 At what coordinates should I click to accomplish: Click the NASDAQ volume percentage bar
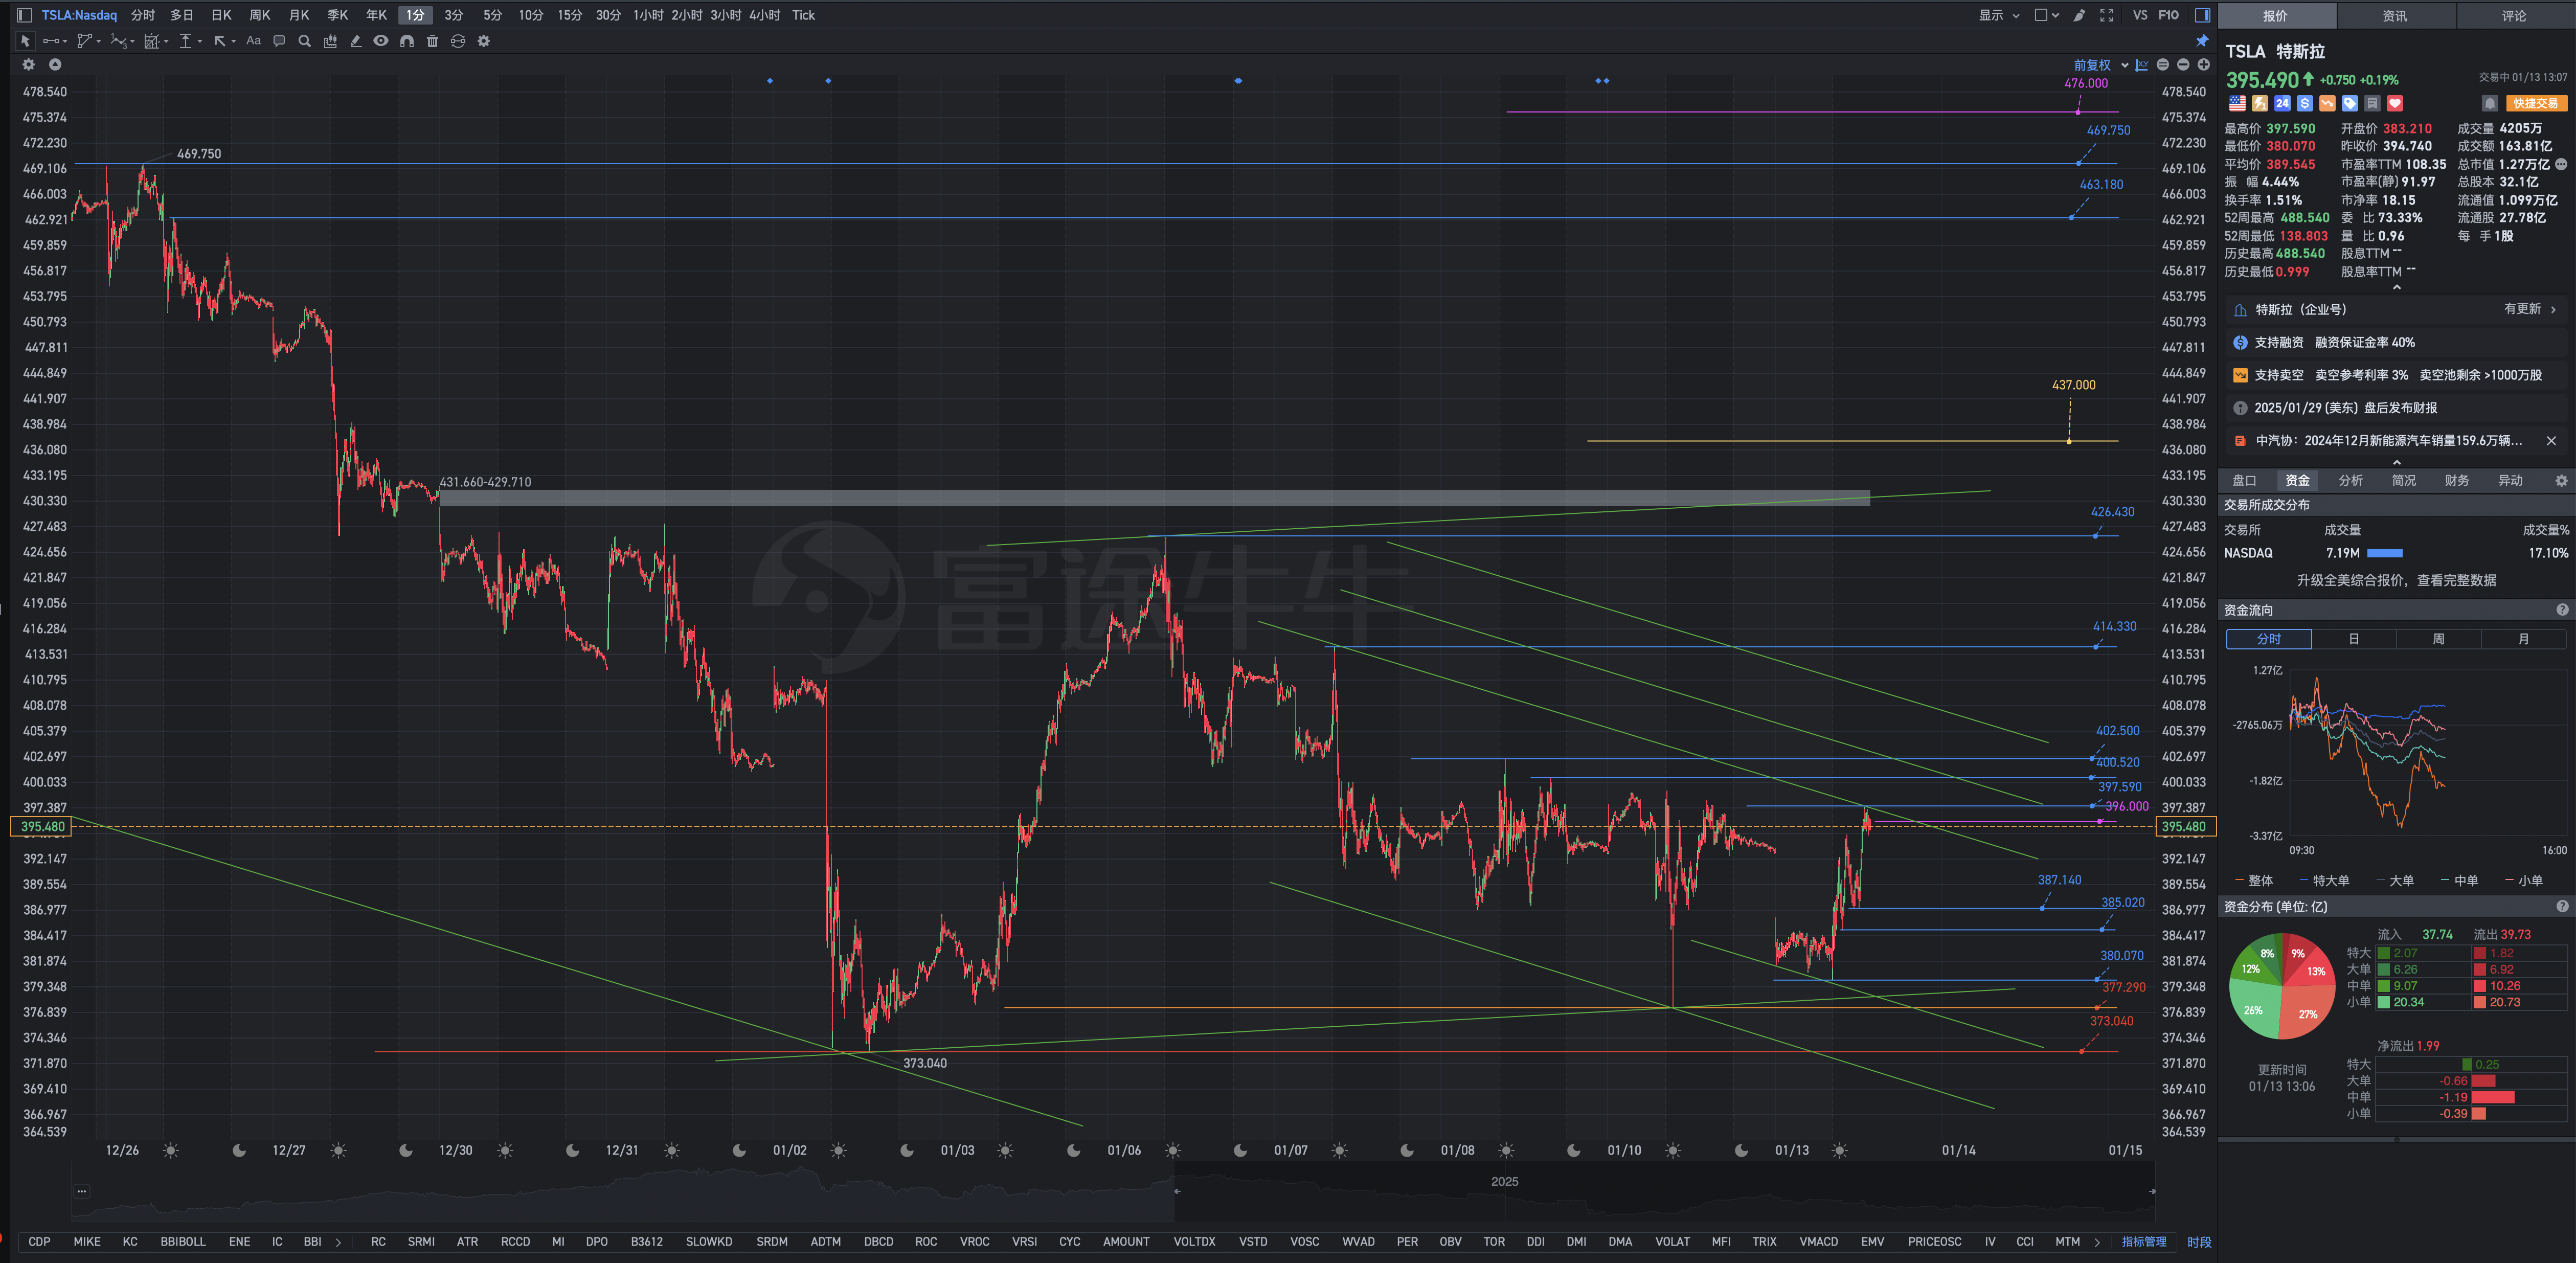tap(2385, 553)
